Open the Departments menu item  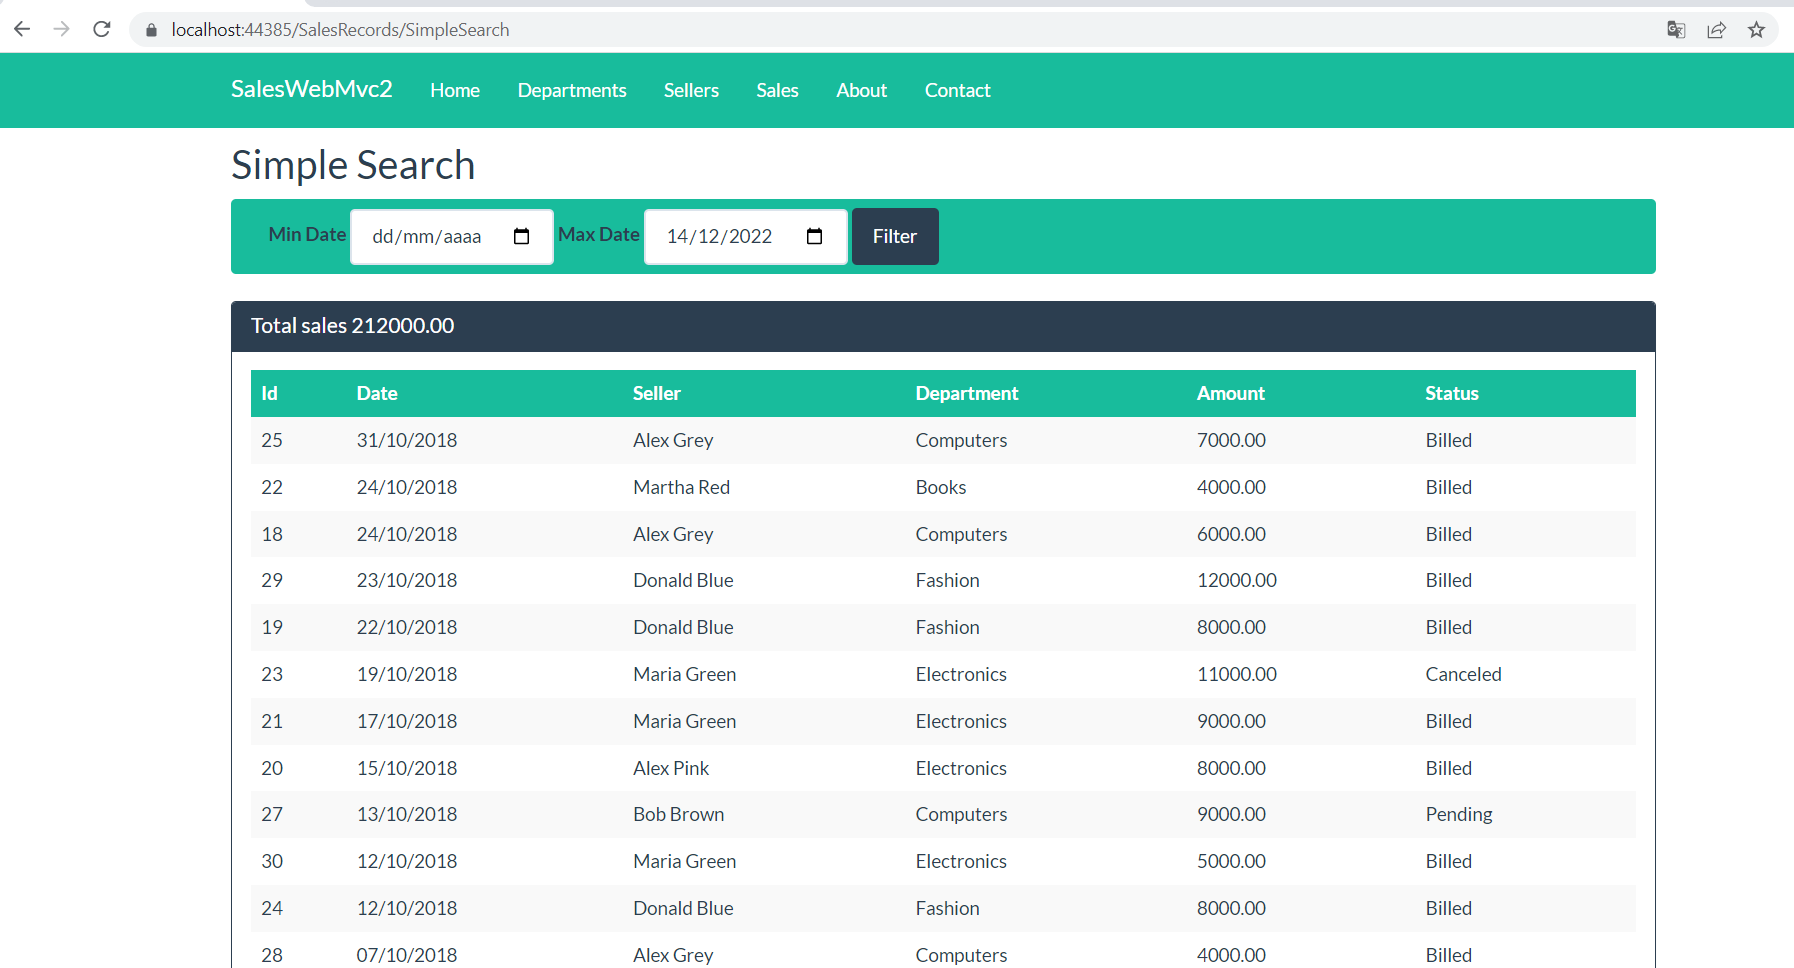point(572,90)
